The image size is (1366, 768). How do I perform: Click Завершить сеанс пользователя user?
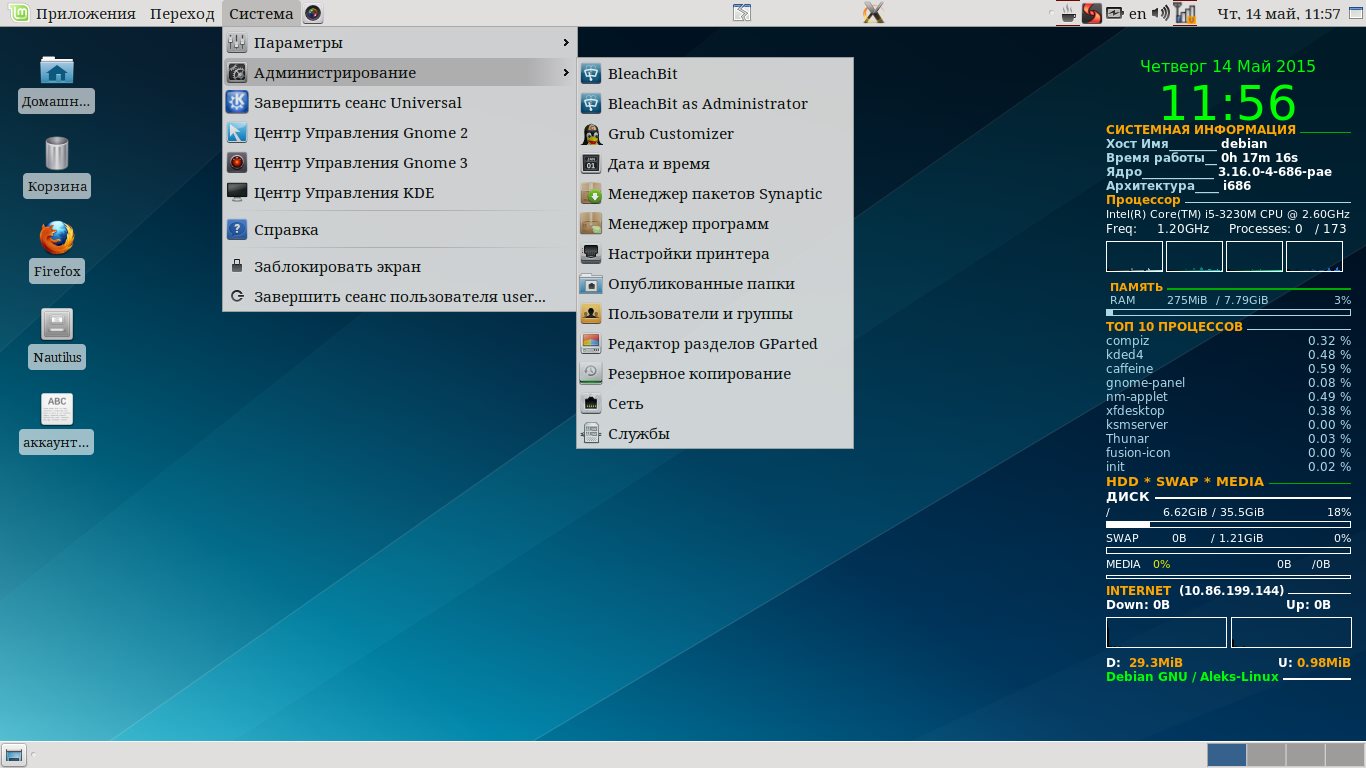coord(399,297)
